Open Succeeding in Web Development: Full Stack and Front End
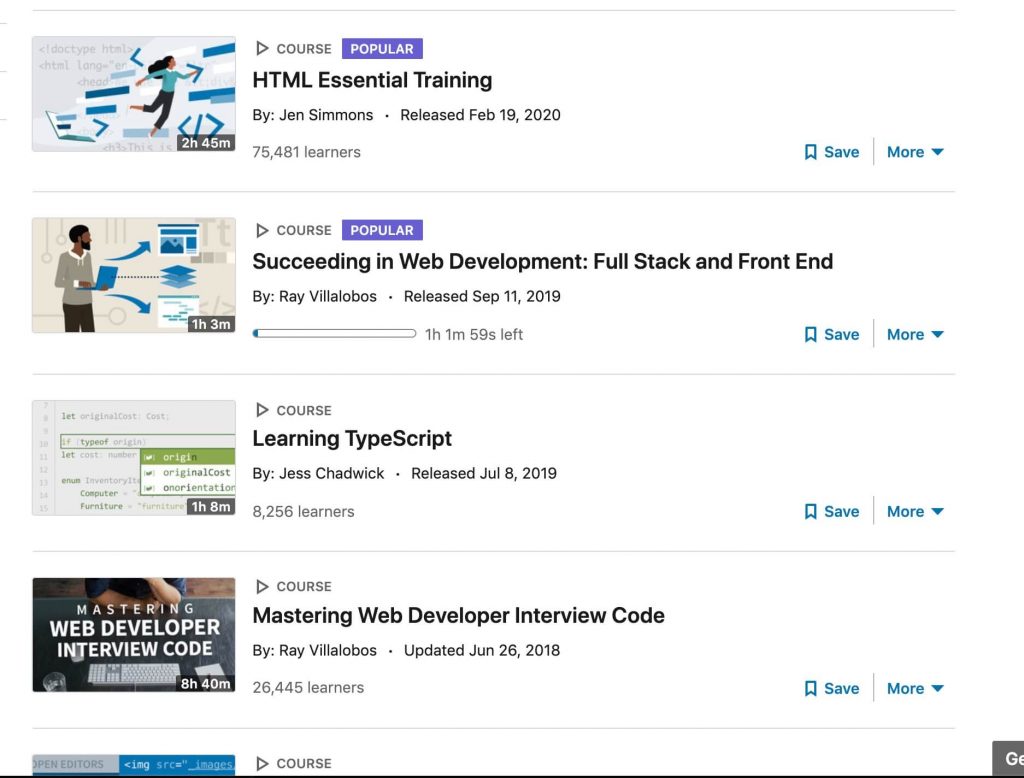The width and height of the screenshot is (1024, 778). click(543, 262)
